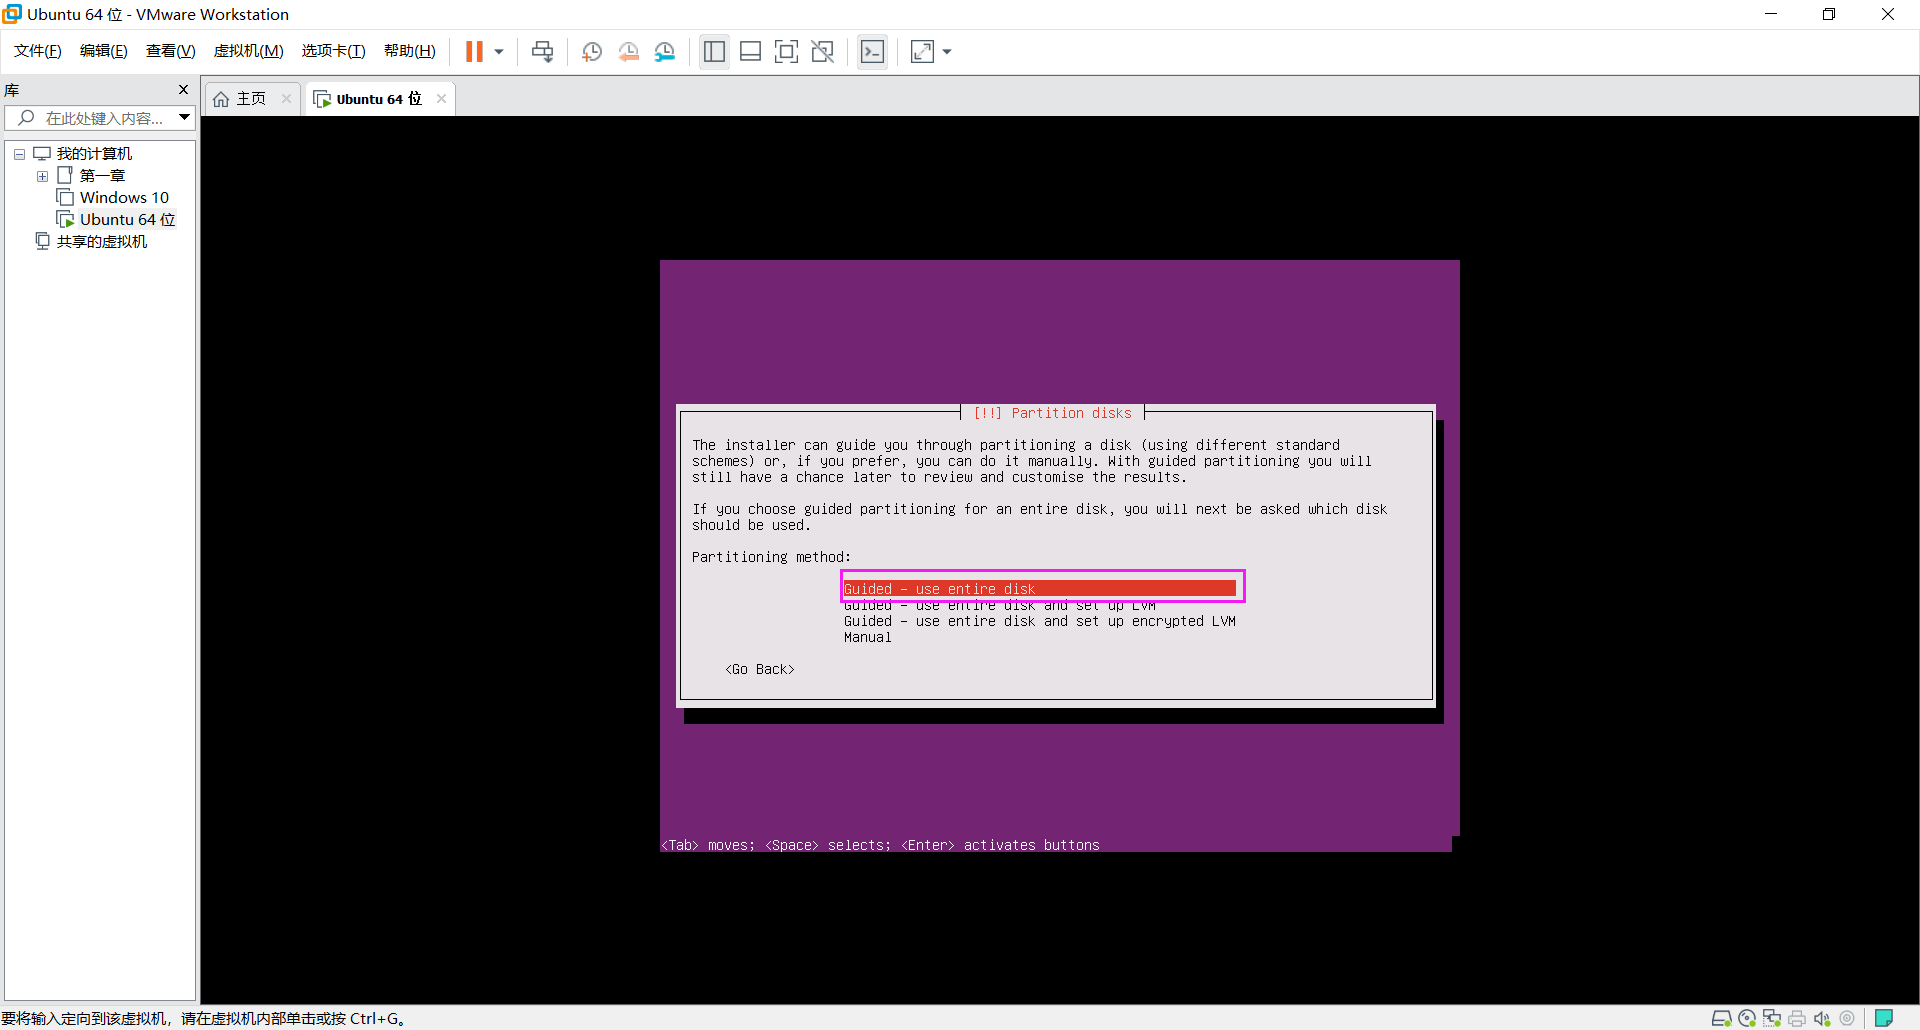Open the stretch display dropdown arrow

coord(947,52)
